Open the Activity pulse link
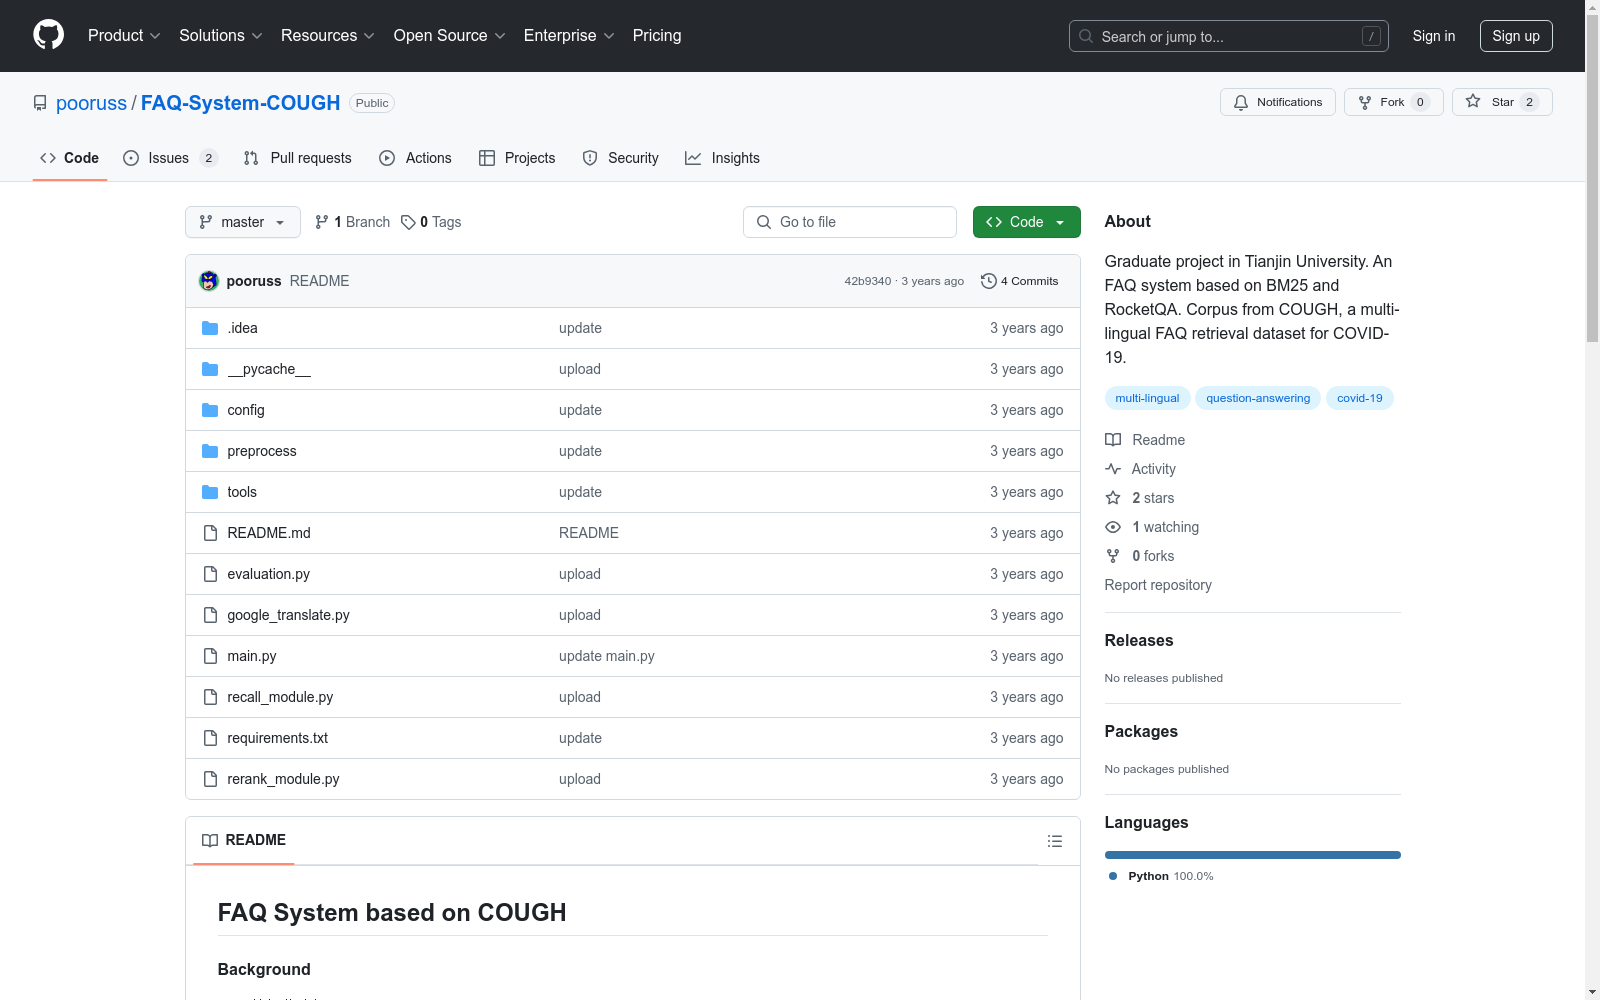 [x=1140, y=469]
